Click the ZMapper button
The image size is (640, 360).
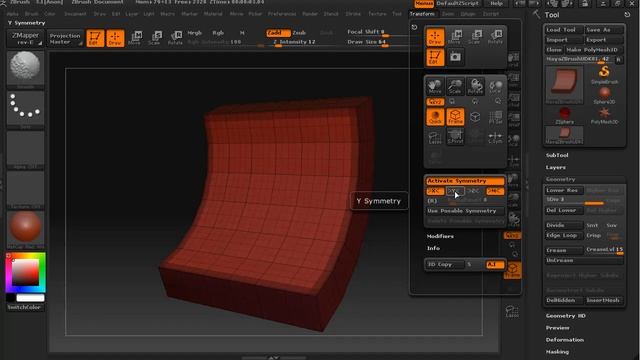25,38
